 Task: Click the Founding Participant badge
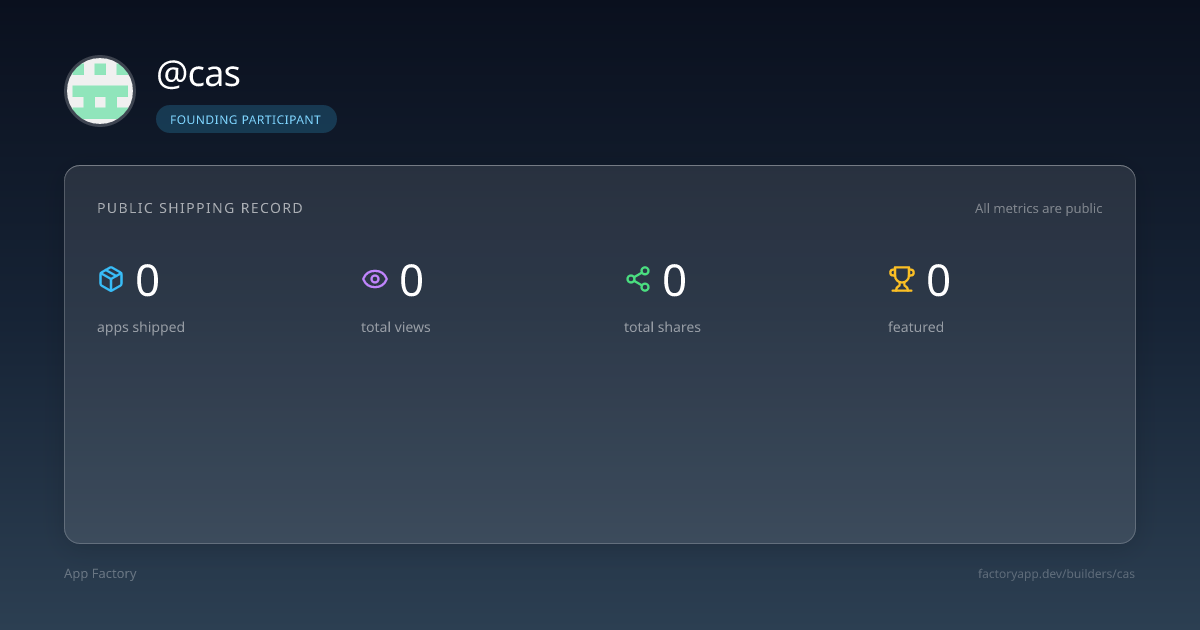(246, 119)
